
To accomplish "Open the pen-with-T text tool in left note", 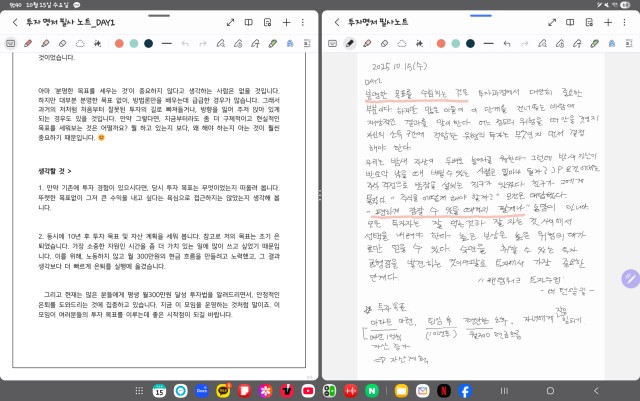I will point(255,43).
